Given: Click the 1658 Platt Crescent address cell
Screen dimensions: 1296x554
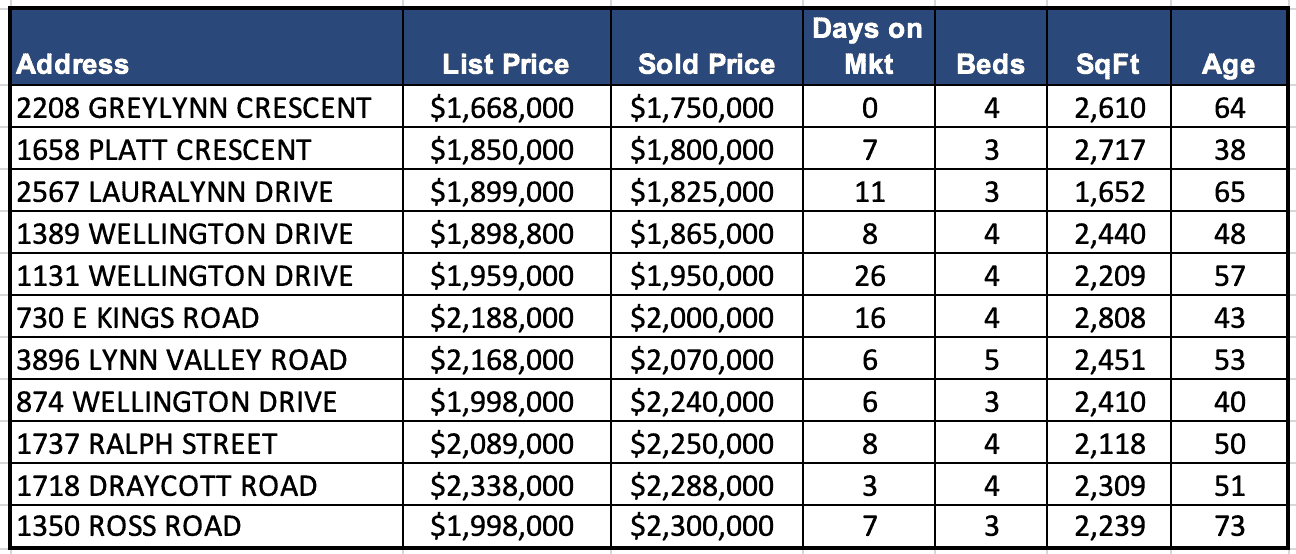Looking at the screenshot, I should [x=164, y=150].
